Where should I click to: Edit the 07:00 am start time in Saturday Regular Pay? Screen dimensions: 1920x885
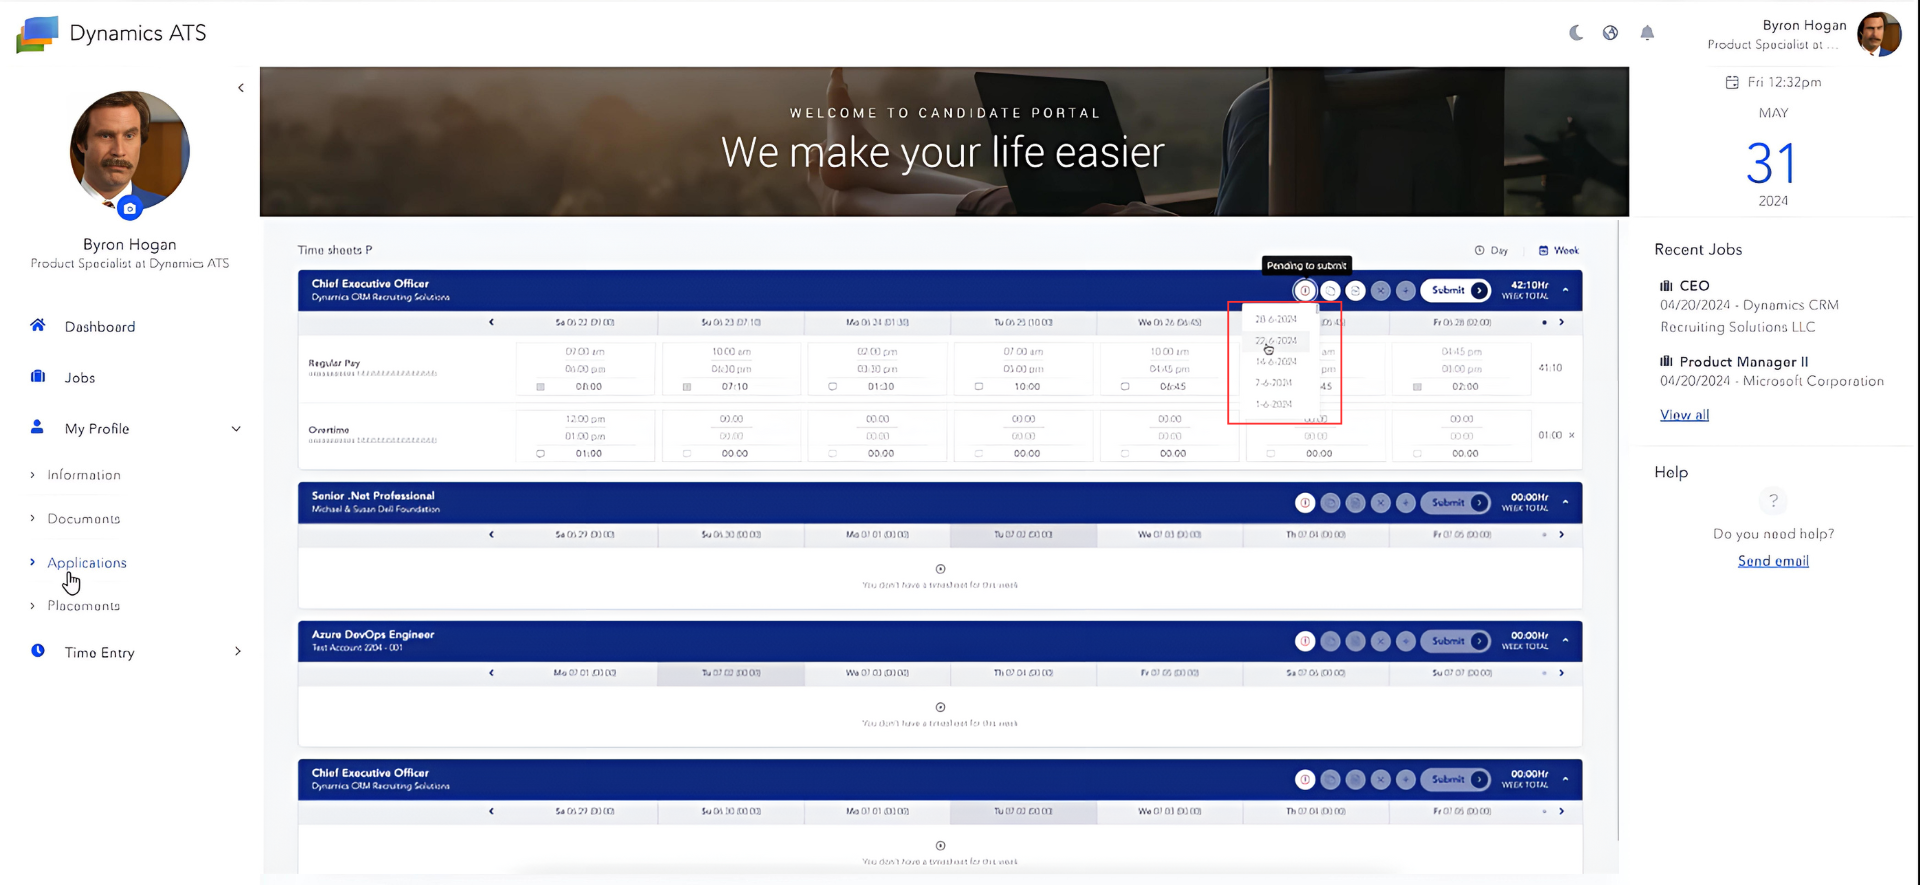tap(585, 352)
